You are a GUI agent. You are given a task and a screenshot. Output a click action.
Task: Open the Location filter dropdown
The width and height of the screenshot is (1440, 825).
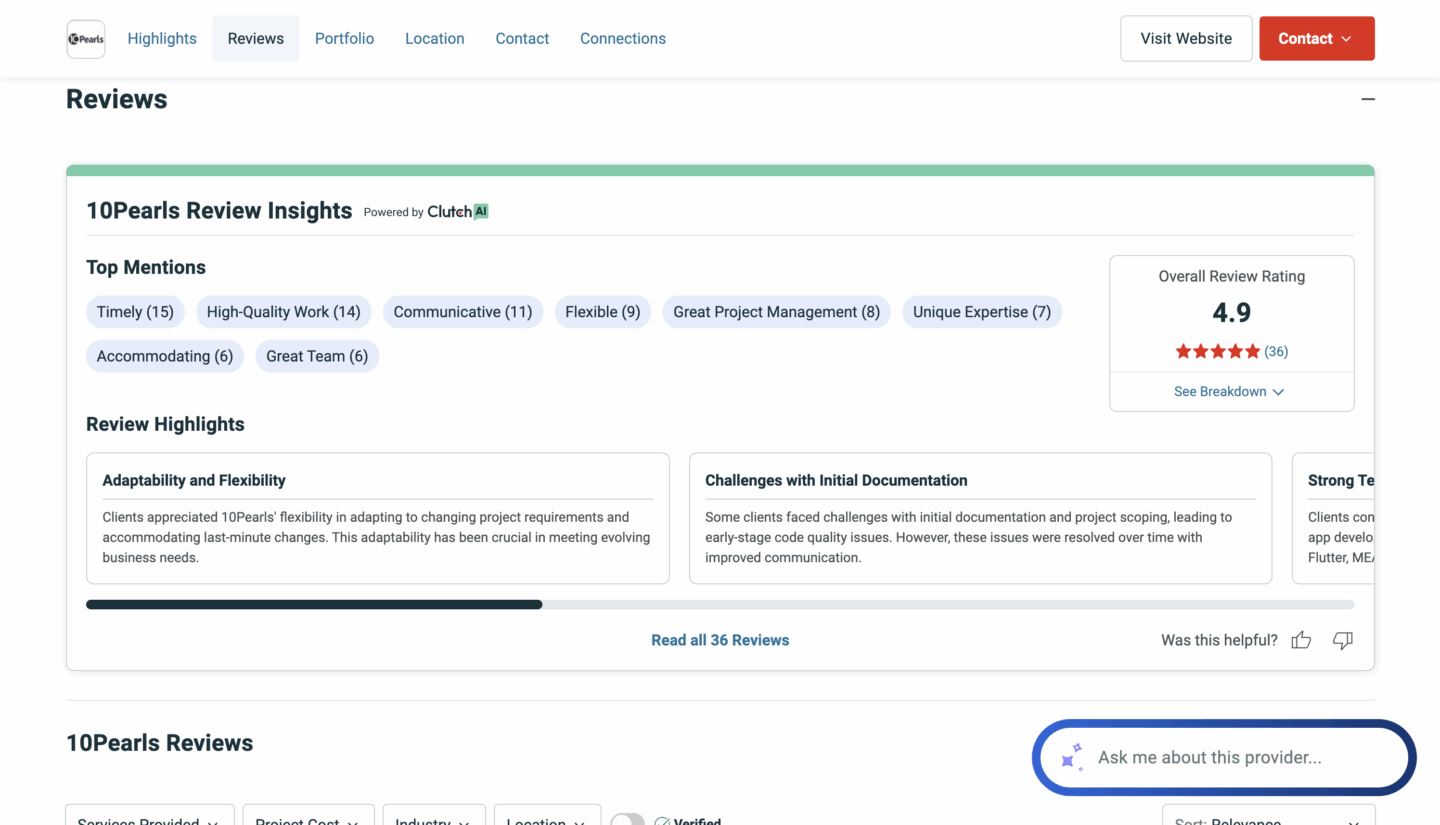pyautogui.click(x=547, y=815)
